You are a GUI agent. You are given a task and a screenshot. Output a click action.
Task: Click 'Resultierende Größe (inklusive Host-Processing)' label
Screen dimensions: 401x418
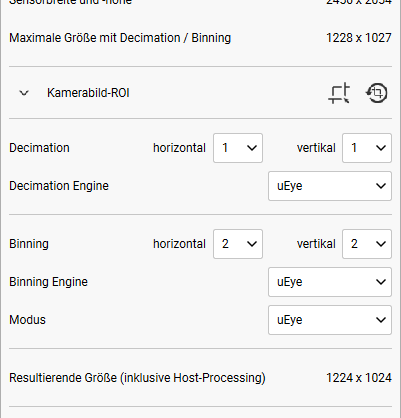tap(137, 378)
